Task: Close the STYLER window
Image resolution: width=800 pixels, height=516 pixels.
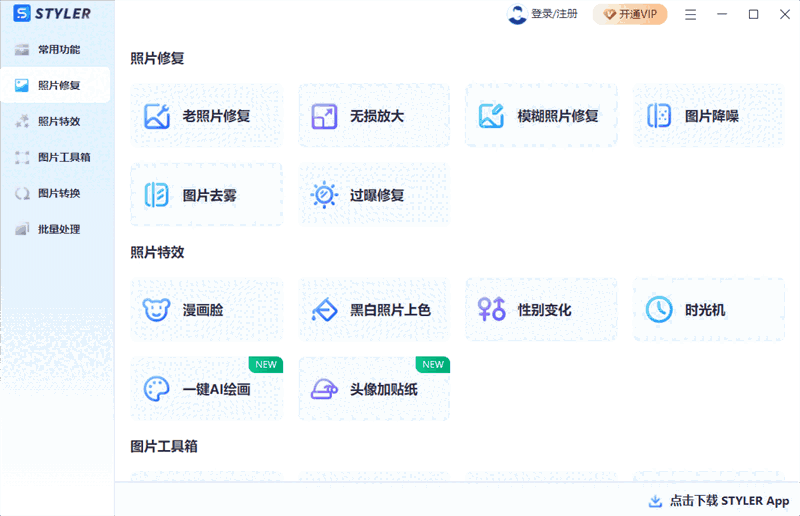Action: pyautogui.click(x=785, y=14)
